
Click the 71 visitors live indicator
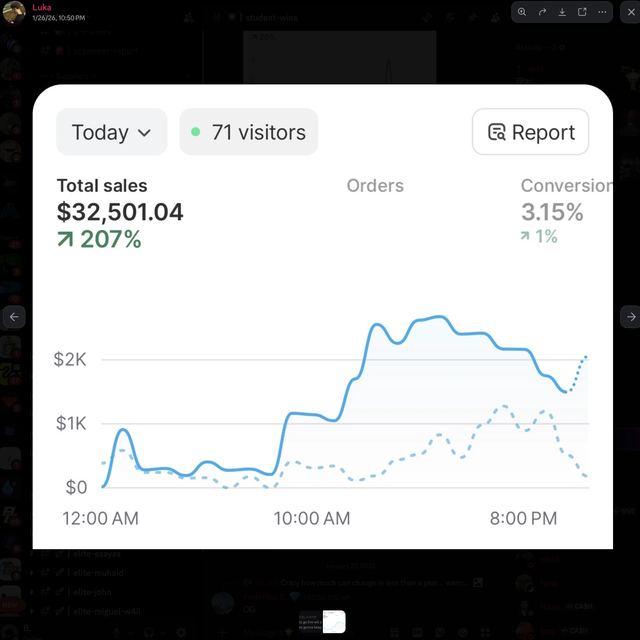click(249, 132)
